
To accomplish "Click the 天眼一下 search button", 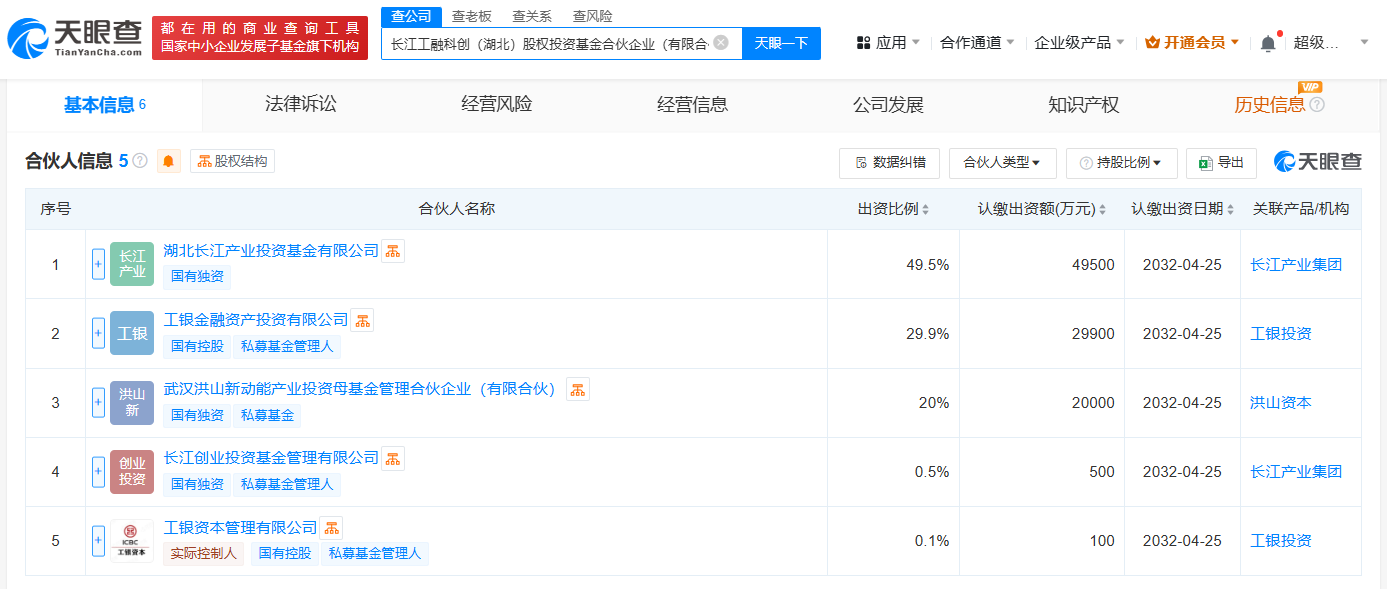I will click(781, 43).
